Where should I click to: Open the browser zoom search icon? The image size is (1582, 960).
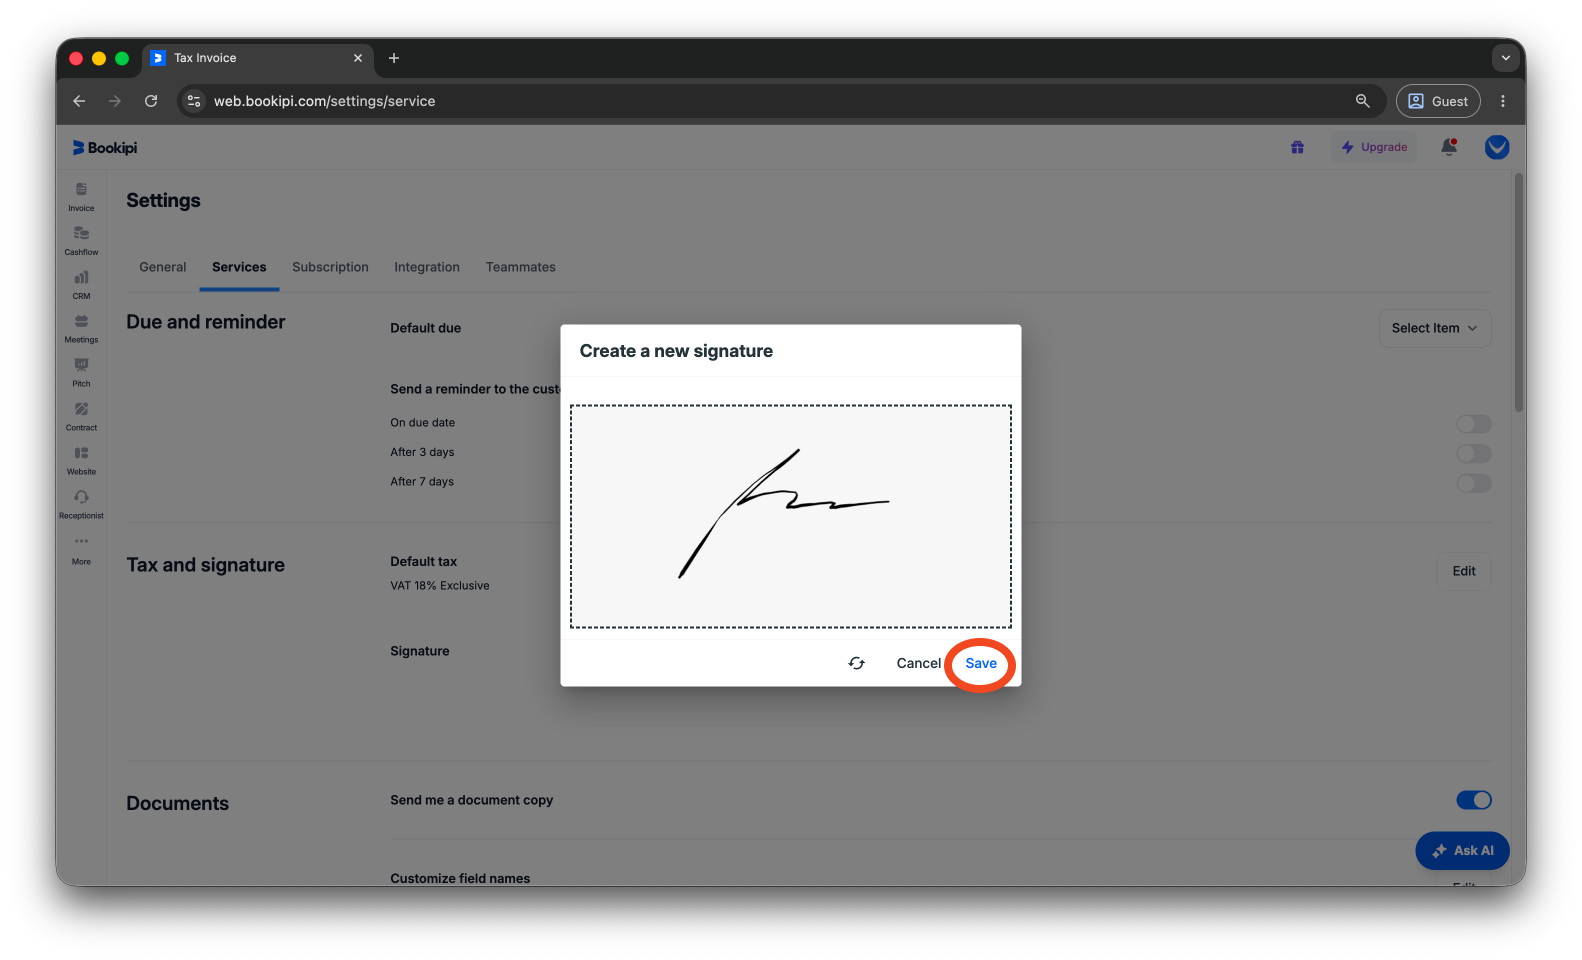tap(1362, 101)
